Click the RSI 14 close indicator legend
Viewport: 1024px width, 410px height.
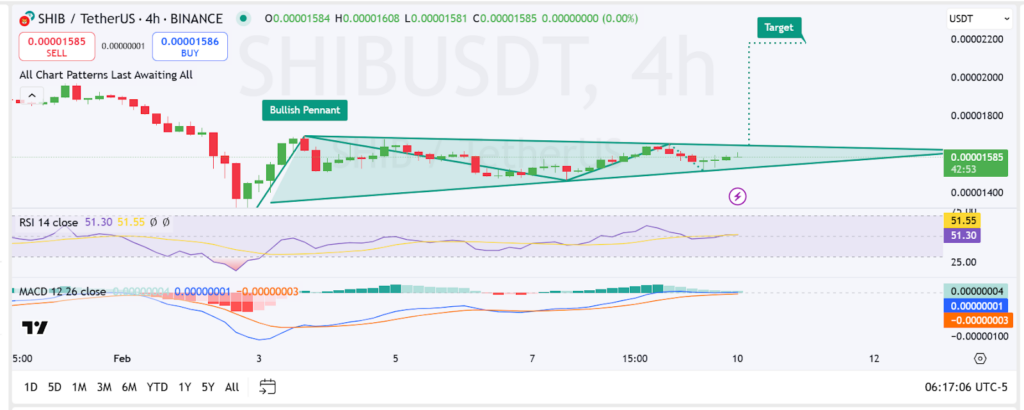(x=48, y=223)
